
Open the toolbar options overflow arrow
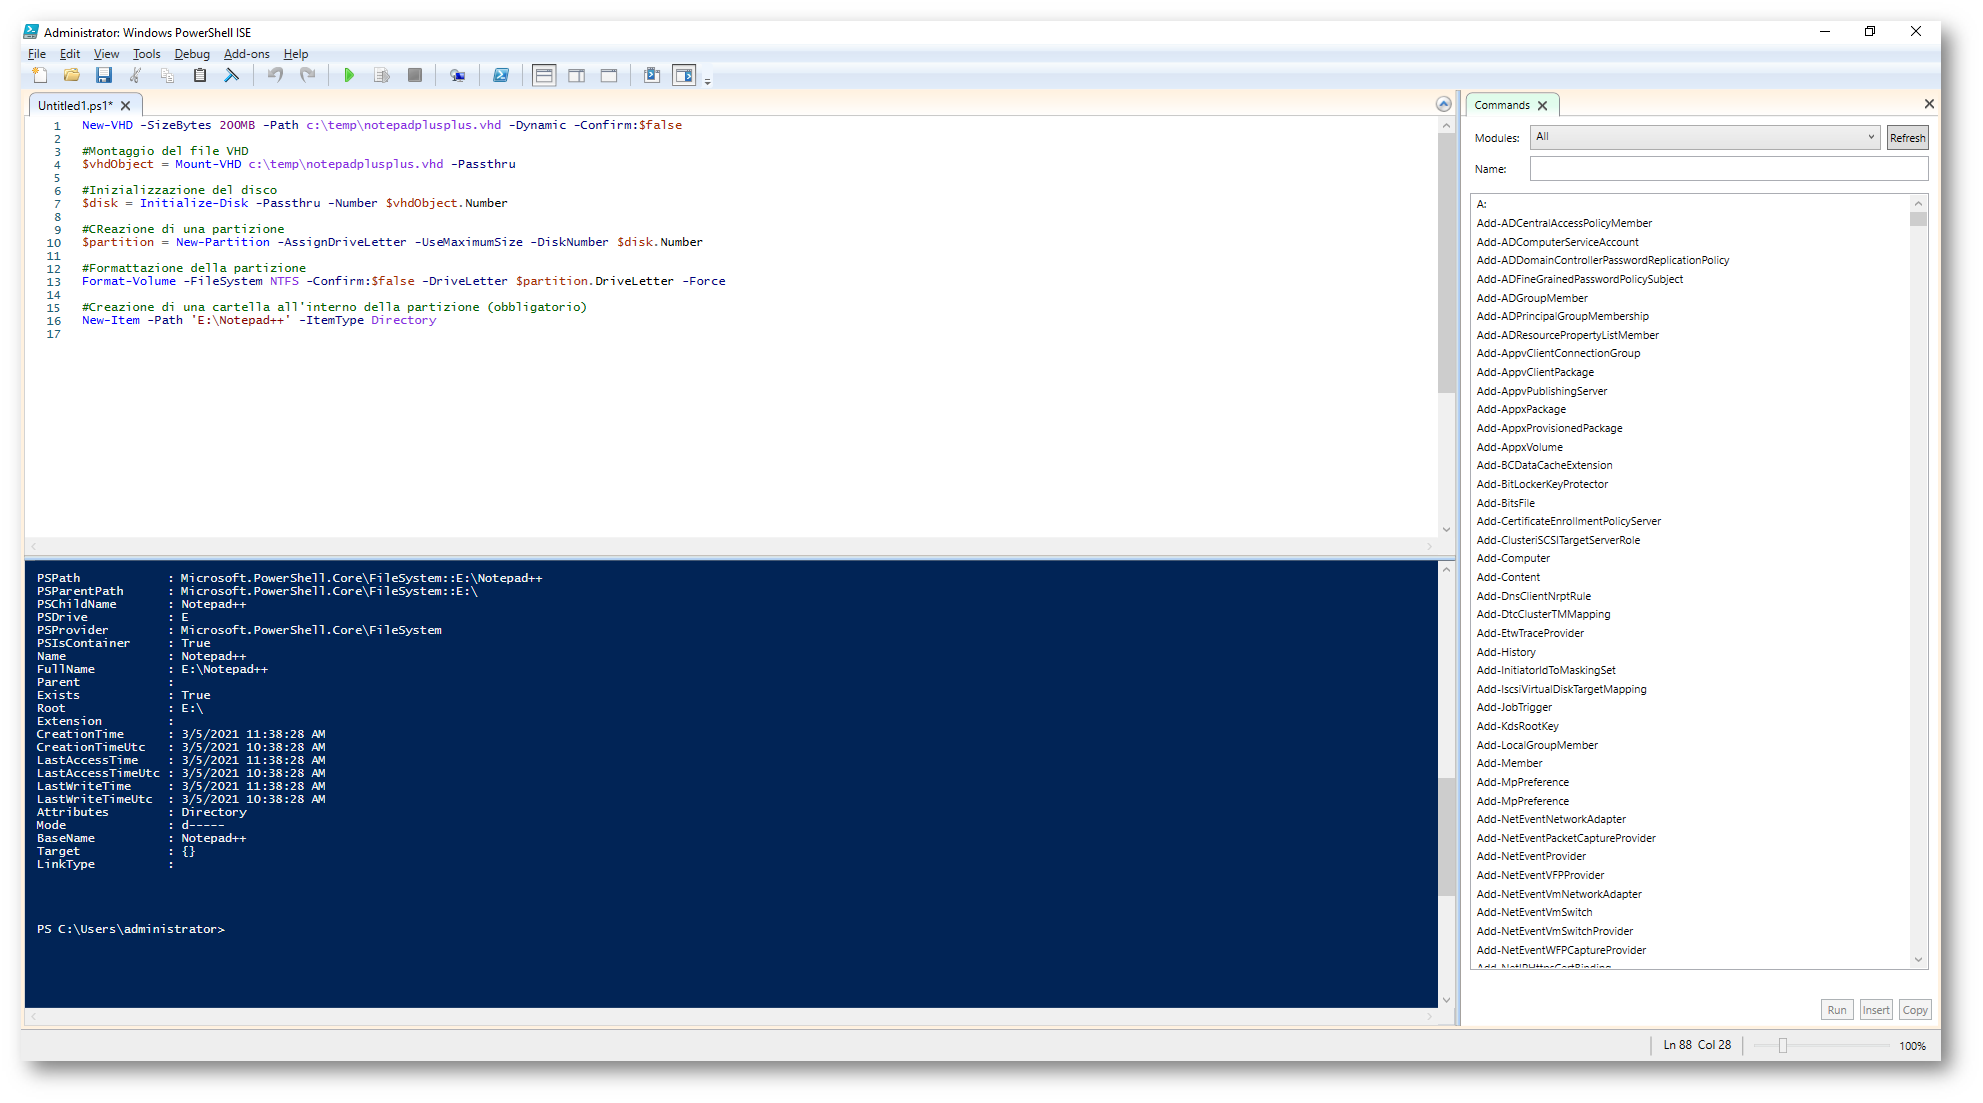pyautogui.click(x=707, y=81)
